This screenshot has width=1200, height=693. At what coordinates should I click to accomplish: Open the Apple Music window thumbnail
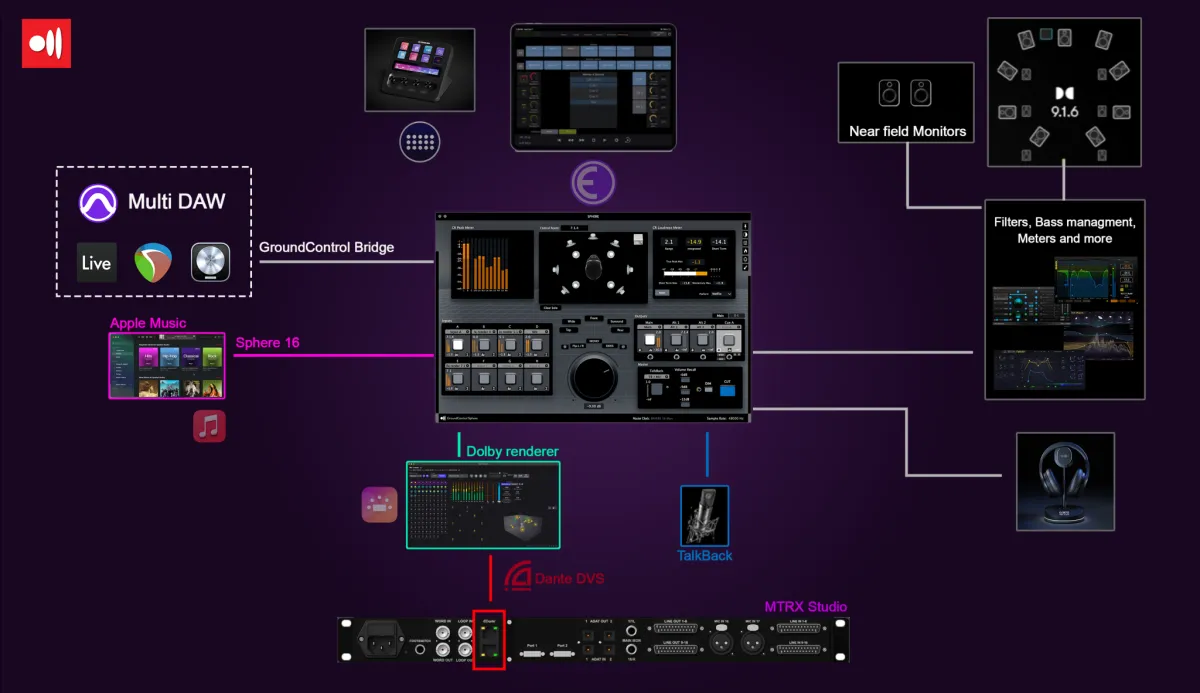(x=167, y=366)
